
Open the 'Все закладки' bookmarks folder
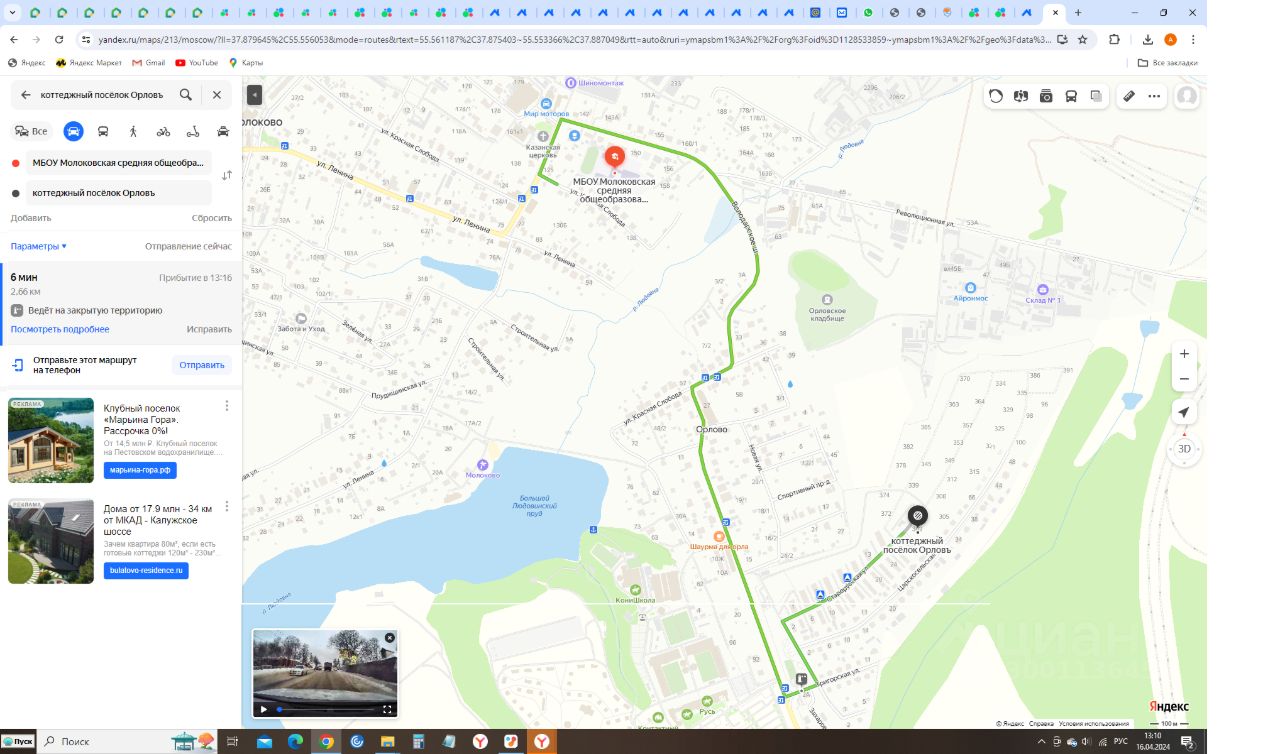(1167, 62)
